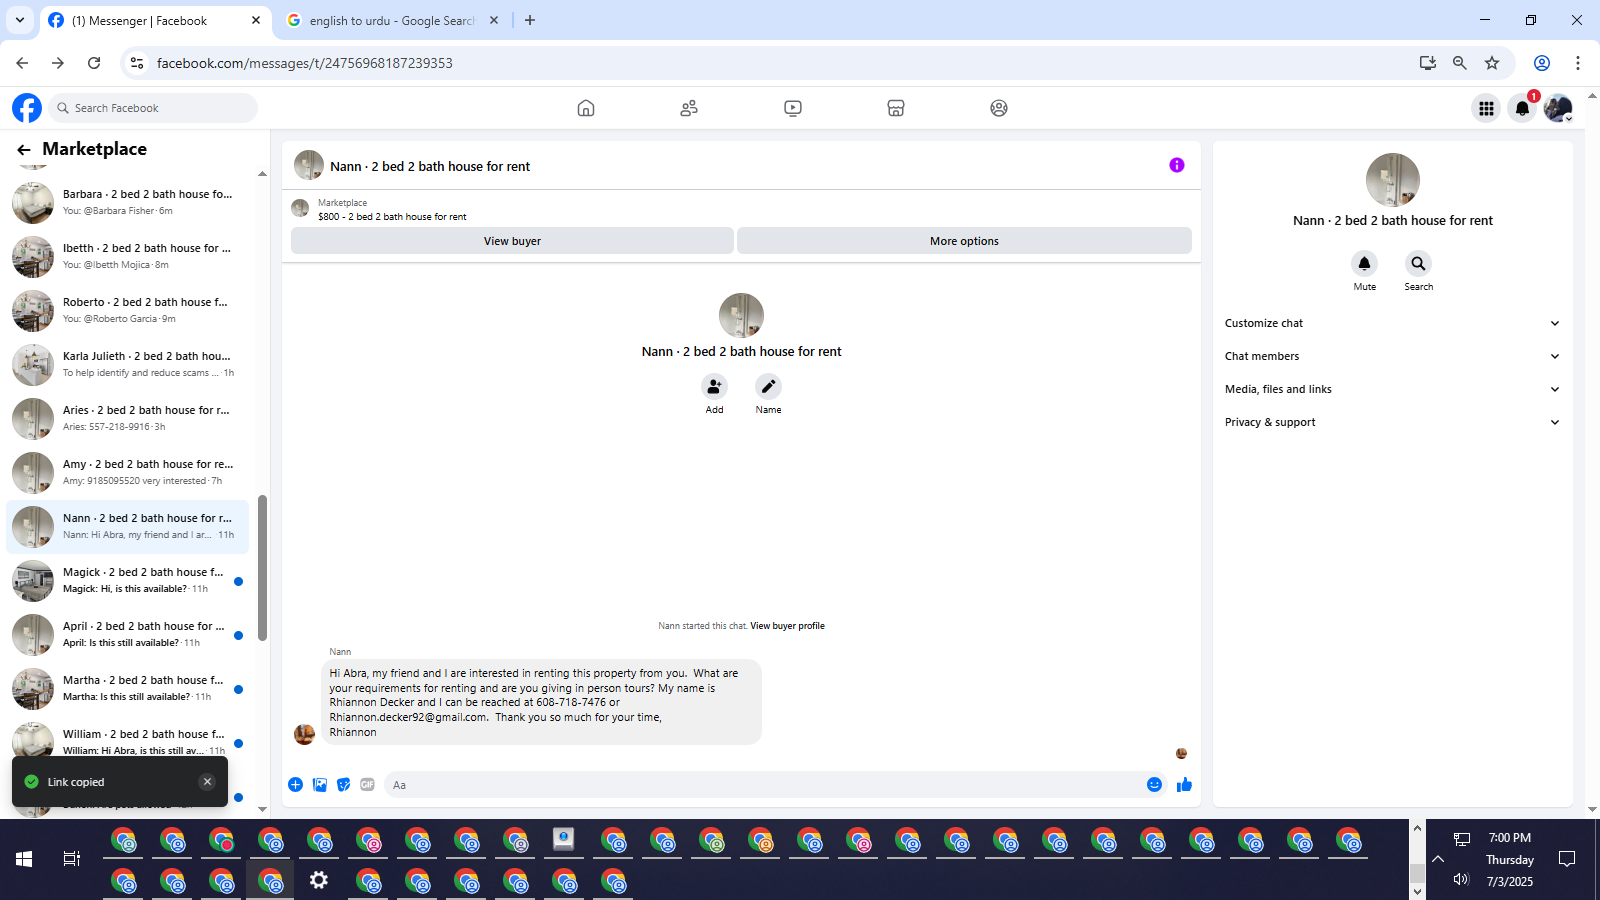
Task: Click the Name pencil icon in chat
Action: point(768,386)
